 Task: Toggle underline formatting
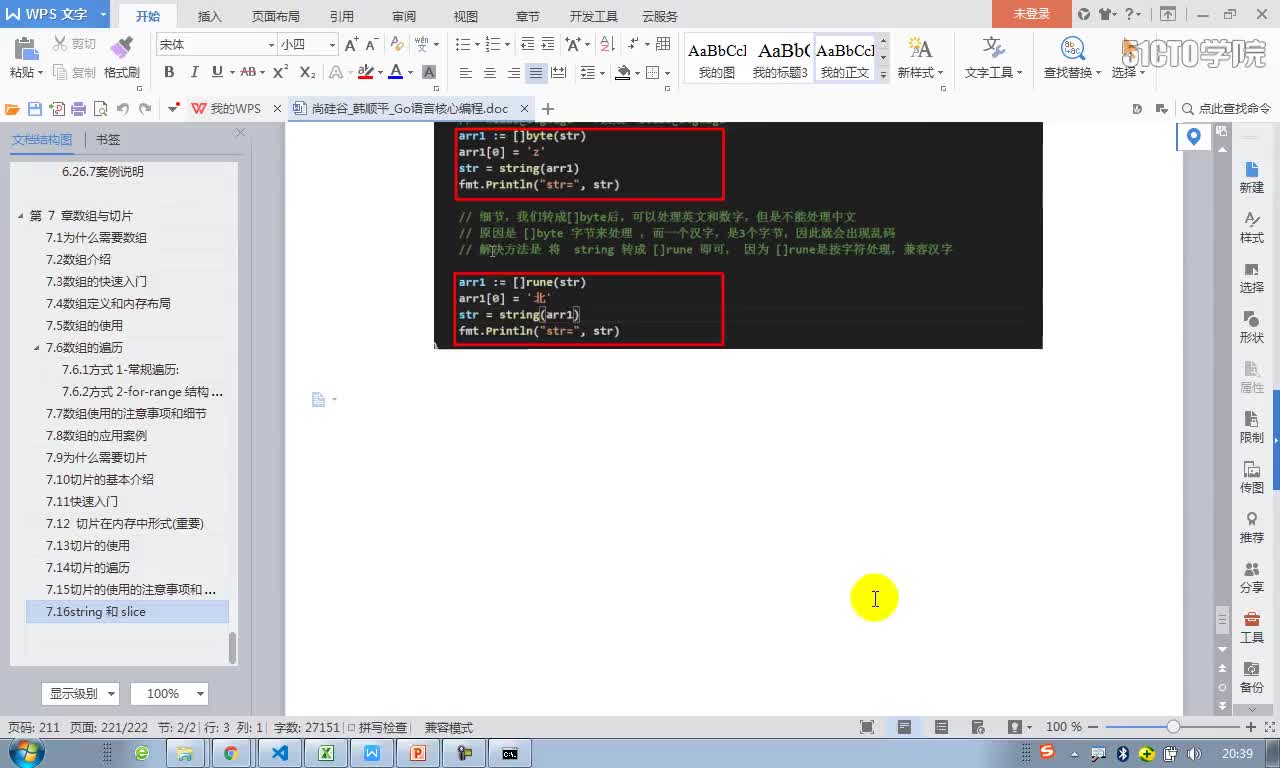(217, 72)
